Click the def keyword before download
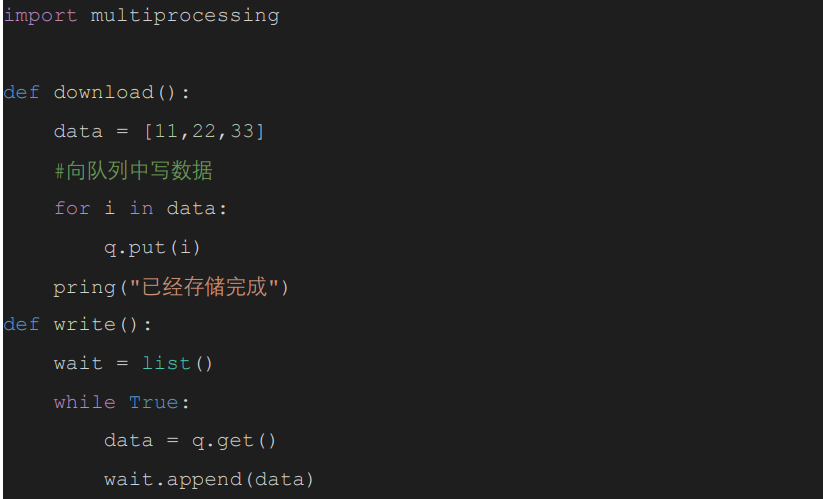This screenshot has height=499, width=823. pos(21,92)
